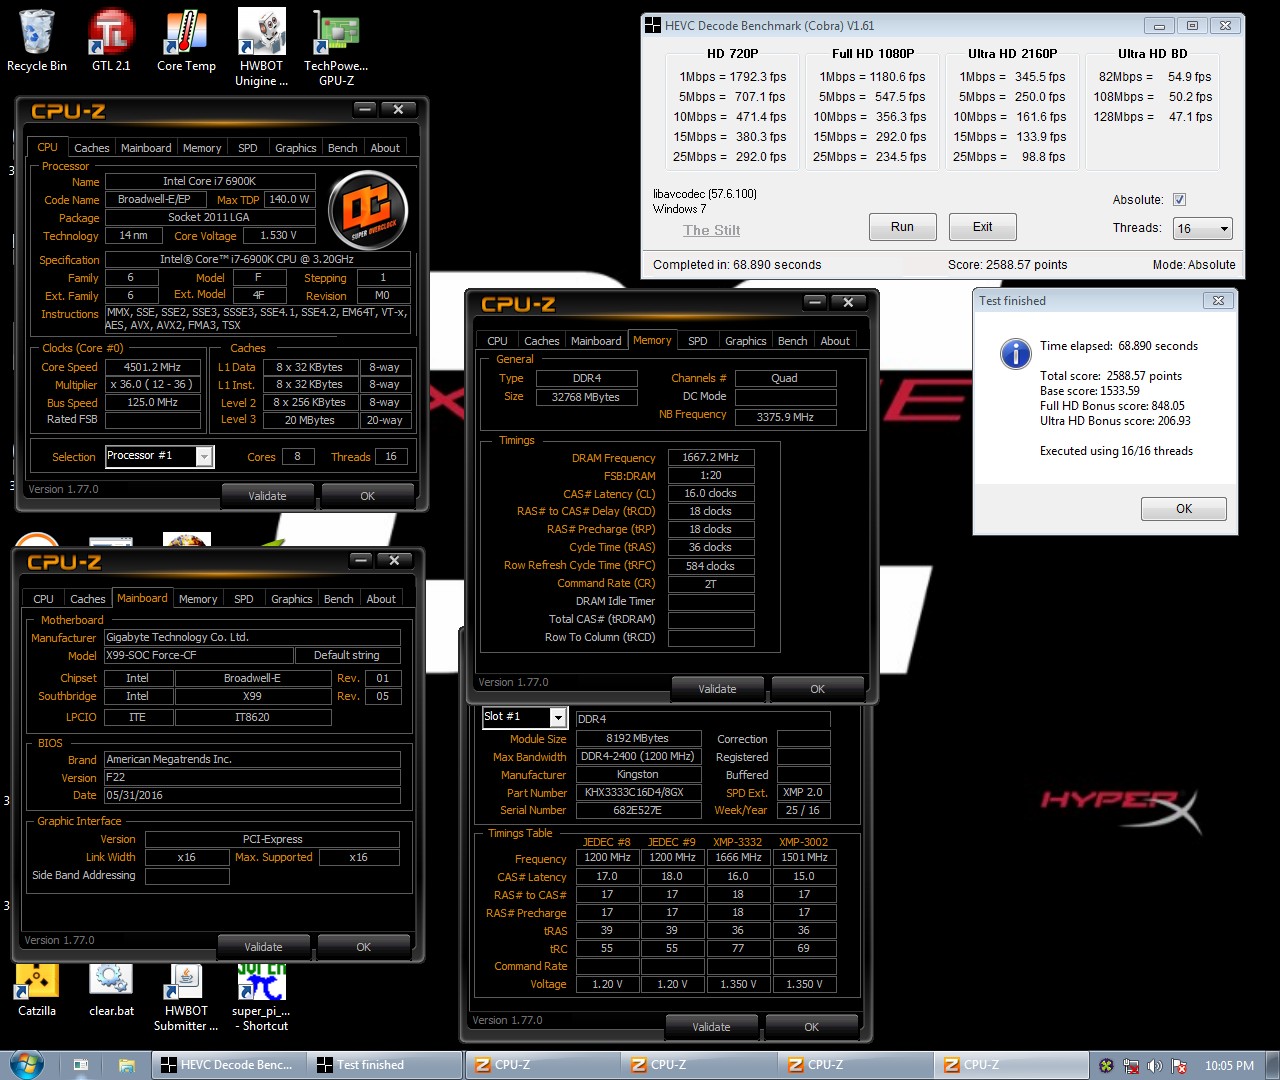Click the Part Number KHX3333C16D4/8GX field

tap(637, 792)
